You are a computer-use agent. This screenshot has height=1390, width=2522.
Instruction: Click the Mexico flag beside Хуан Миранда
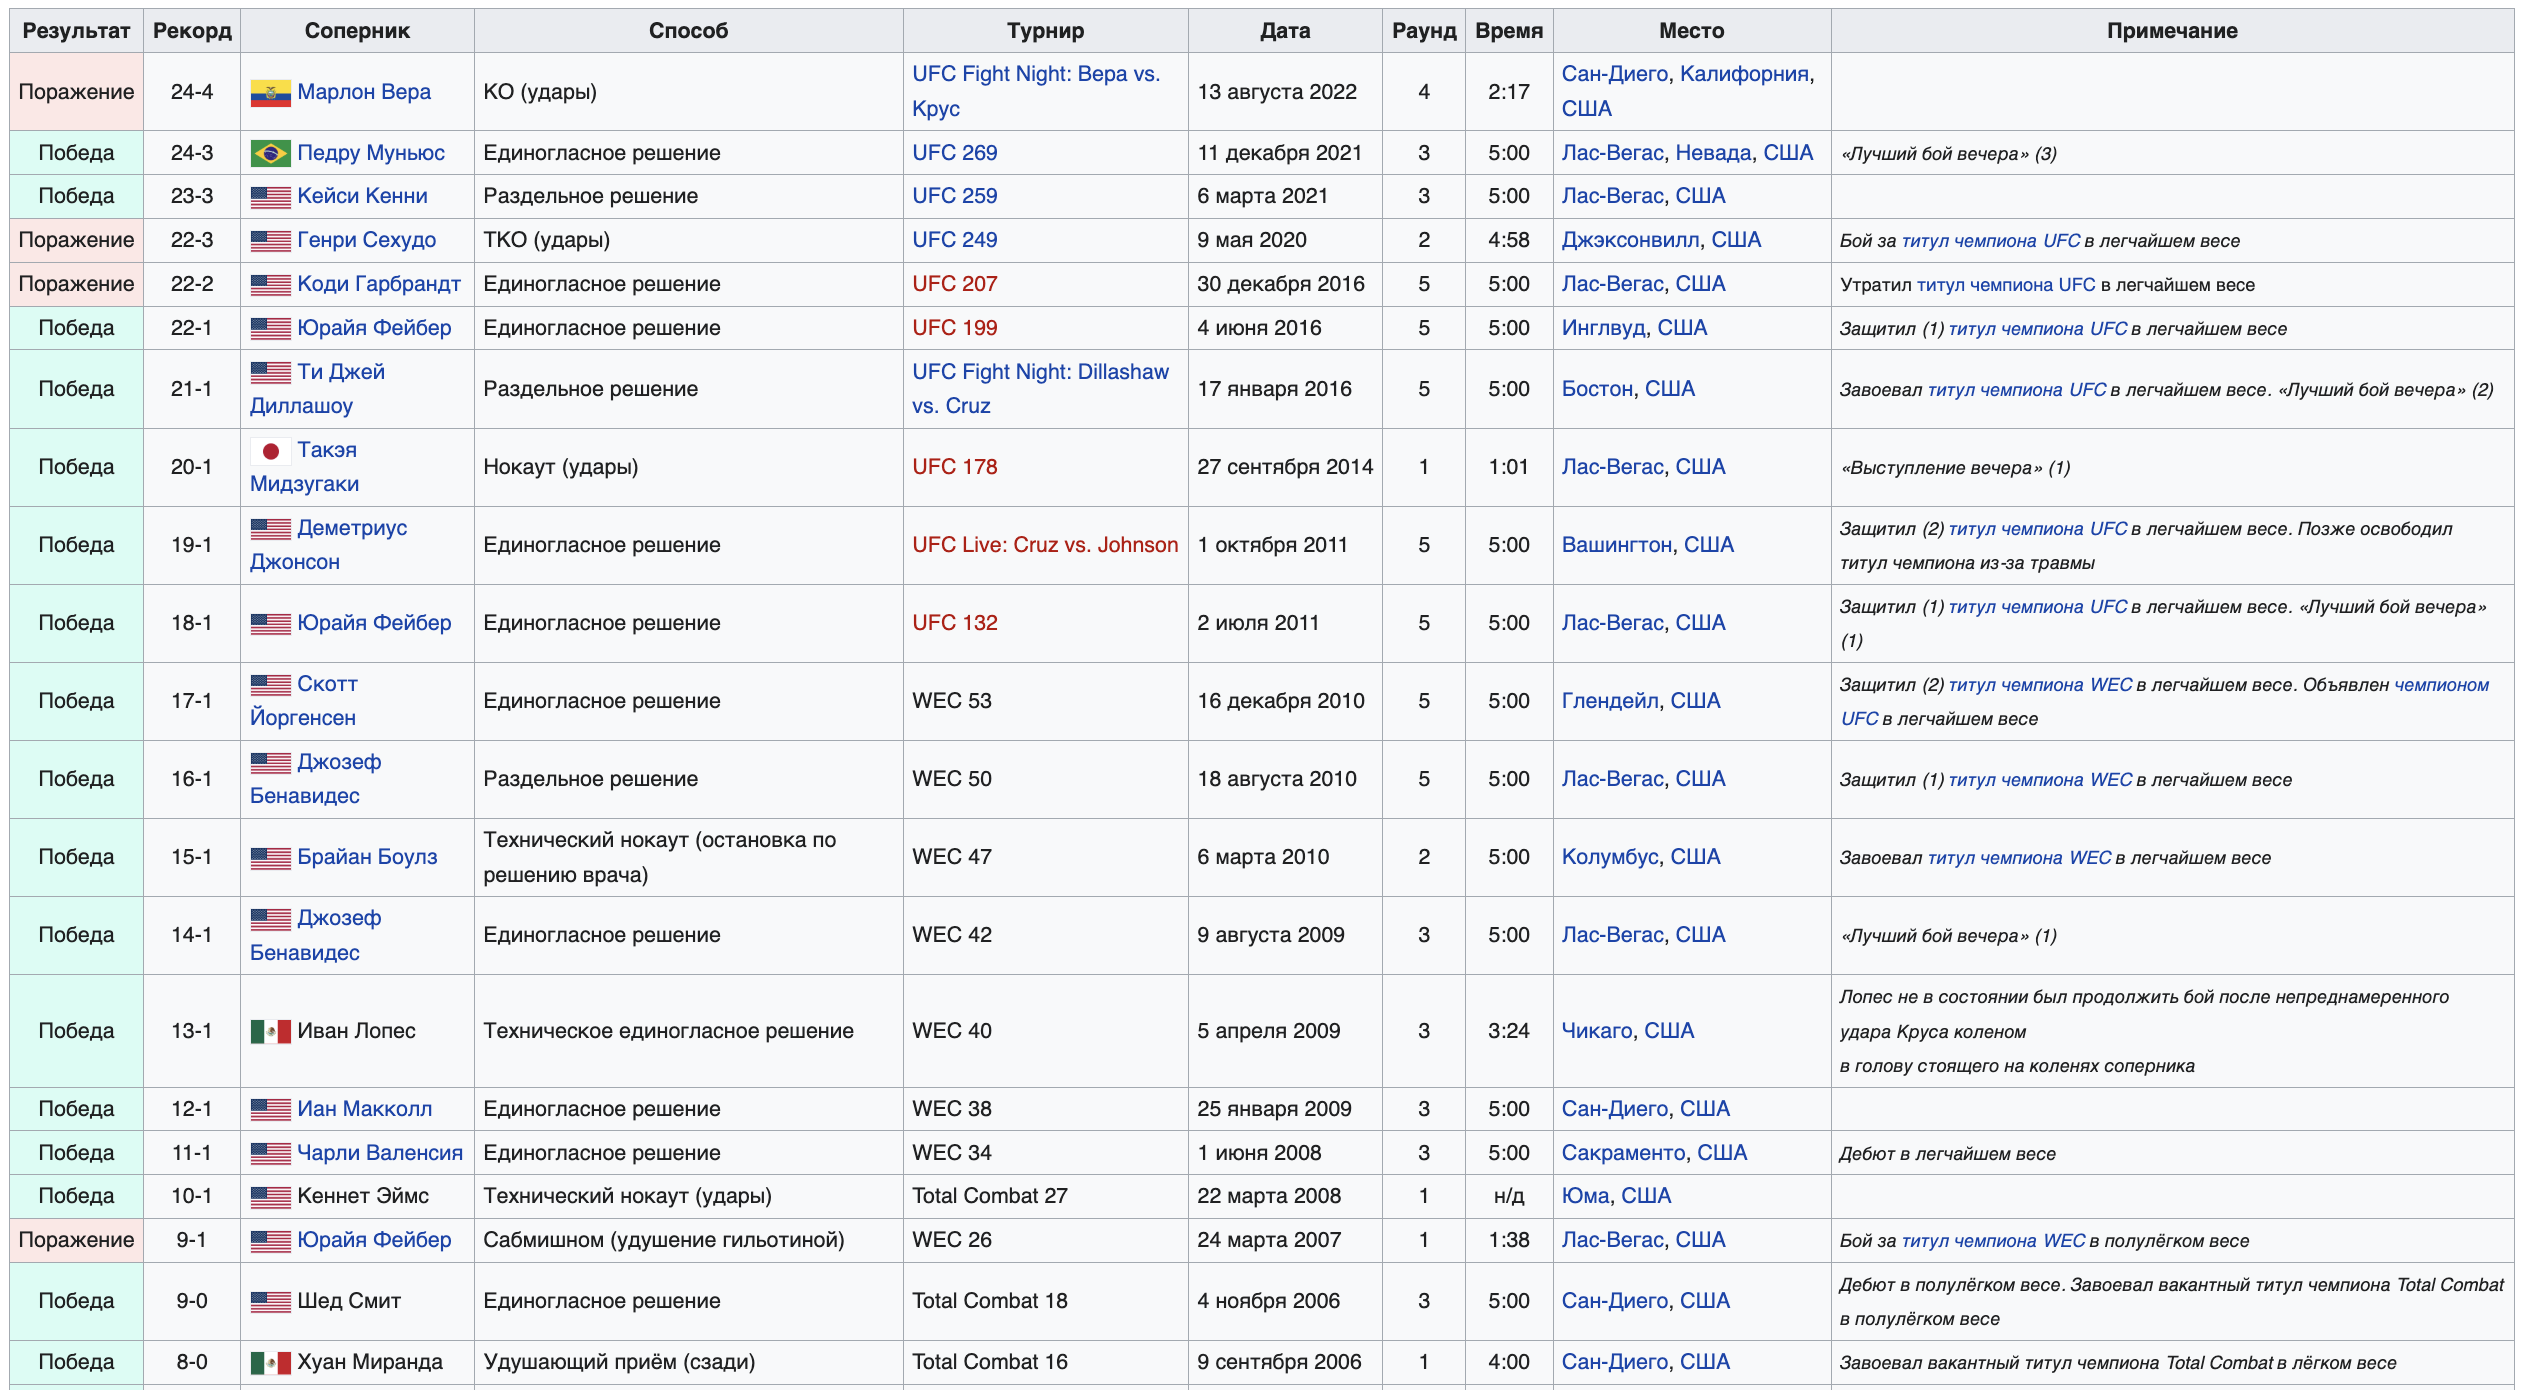click(x=270, y=1362)
